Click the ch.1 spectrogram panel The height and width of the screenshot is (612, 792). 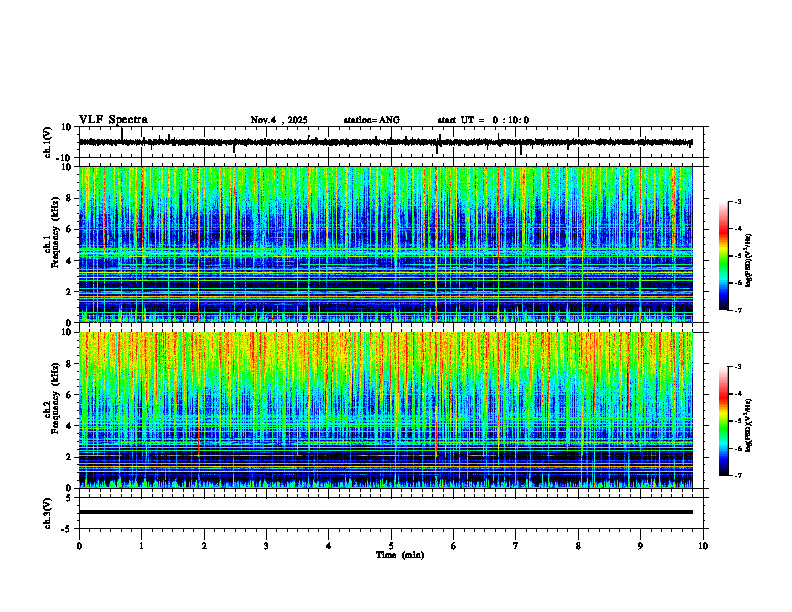click(385, 244)
